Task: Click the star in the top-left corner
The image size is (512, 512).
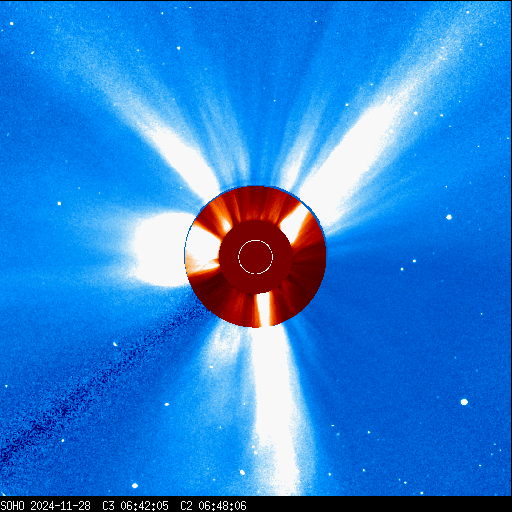Action: point(12,24)
